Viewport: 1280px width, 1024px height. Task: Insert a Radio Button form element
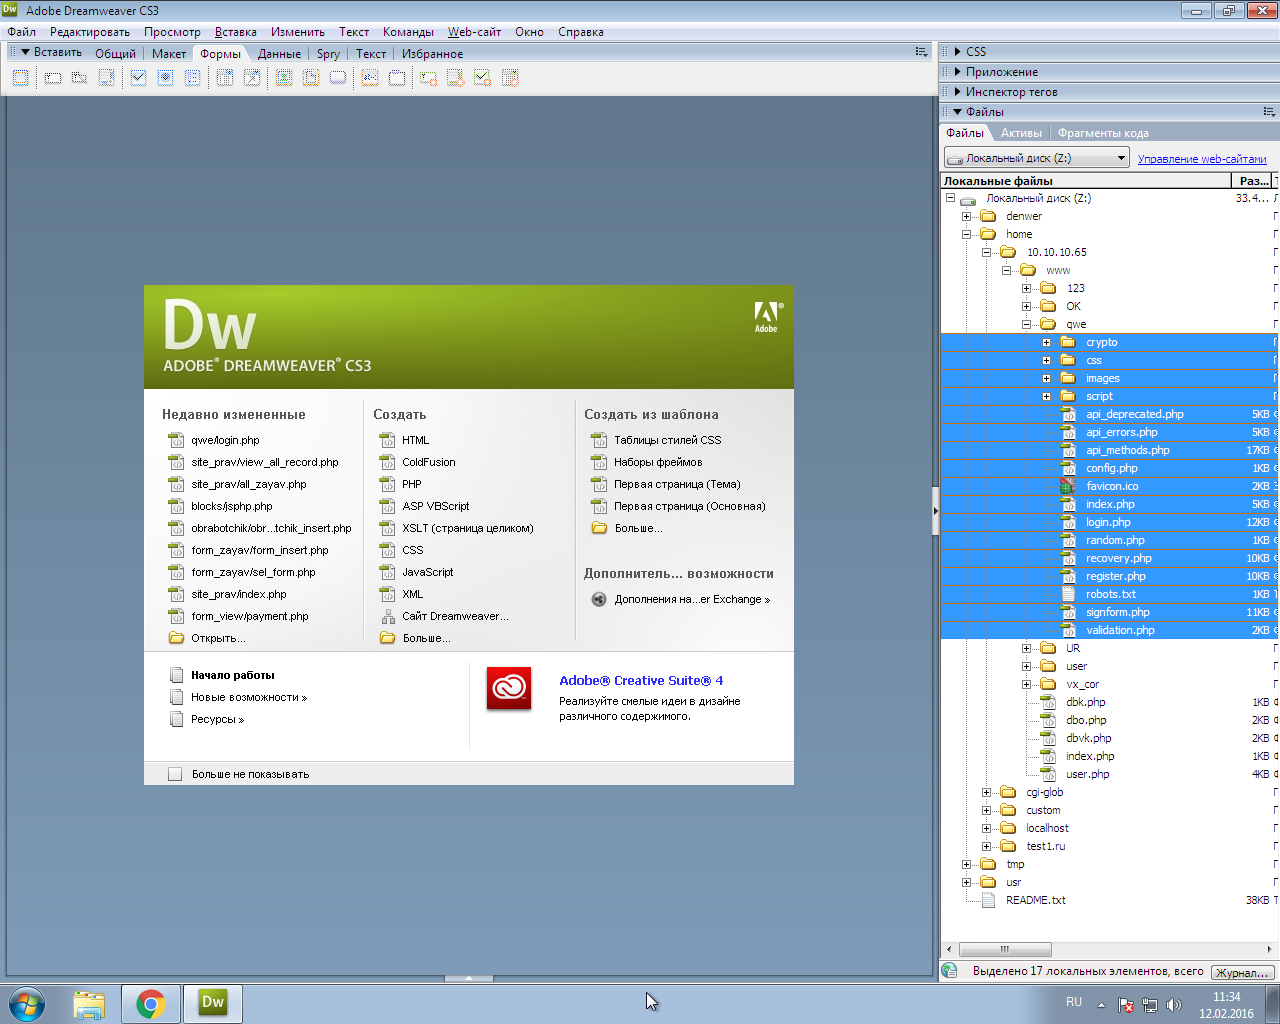[166, 78]
